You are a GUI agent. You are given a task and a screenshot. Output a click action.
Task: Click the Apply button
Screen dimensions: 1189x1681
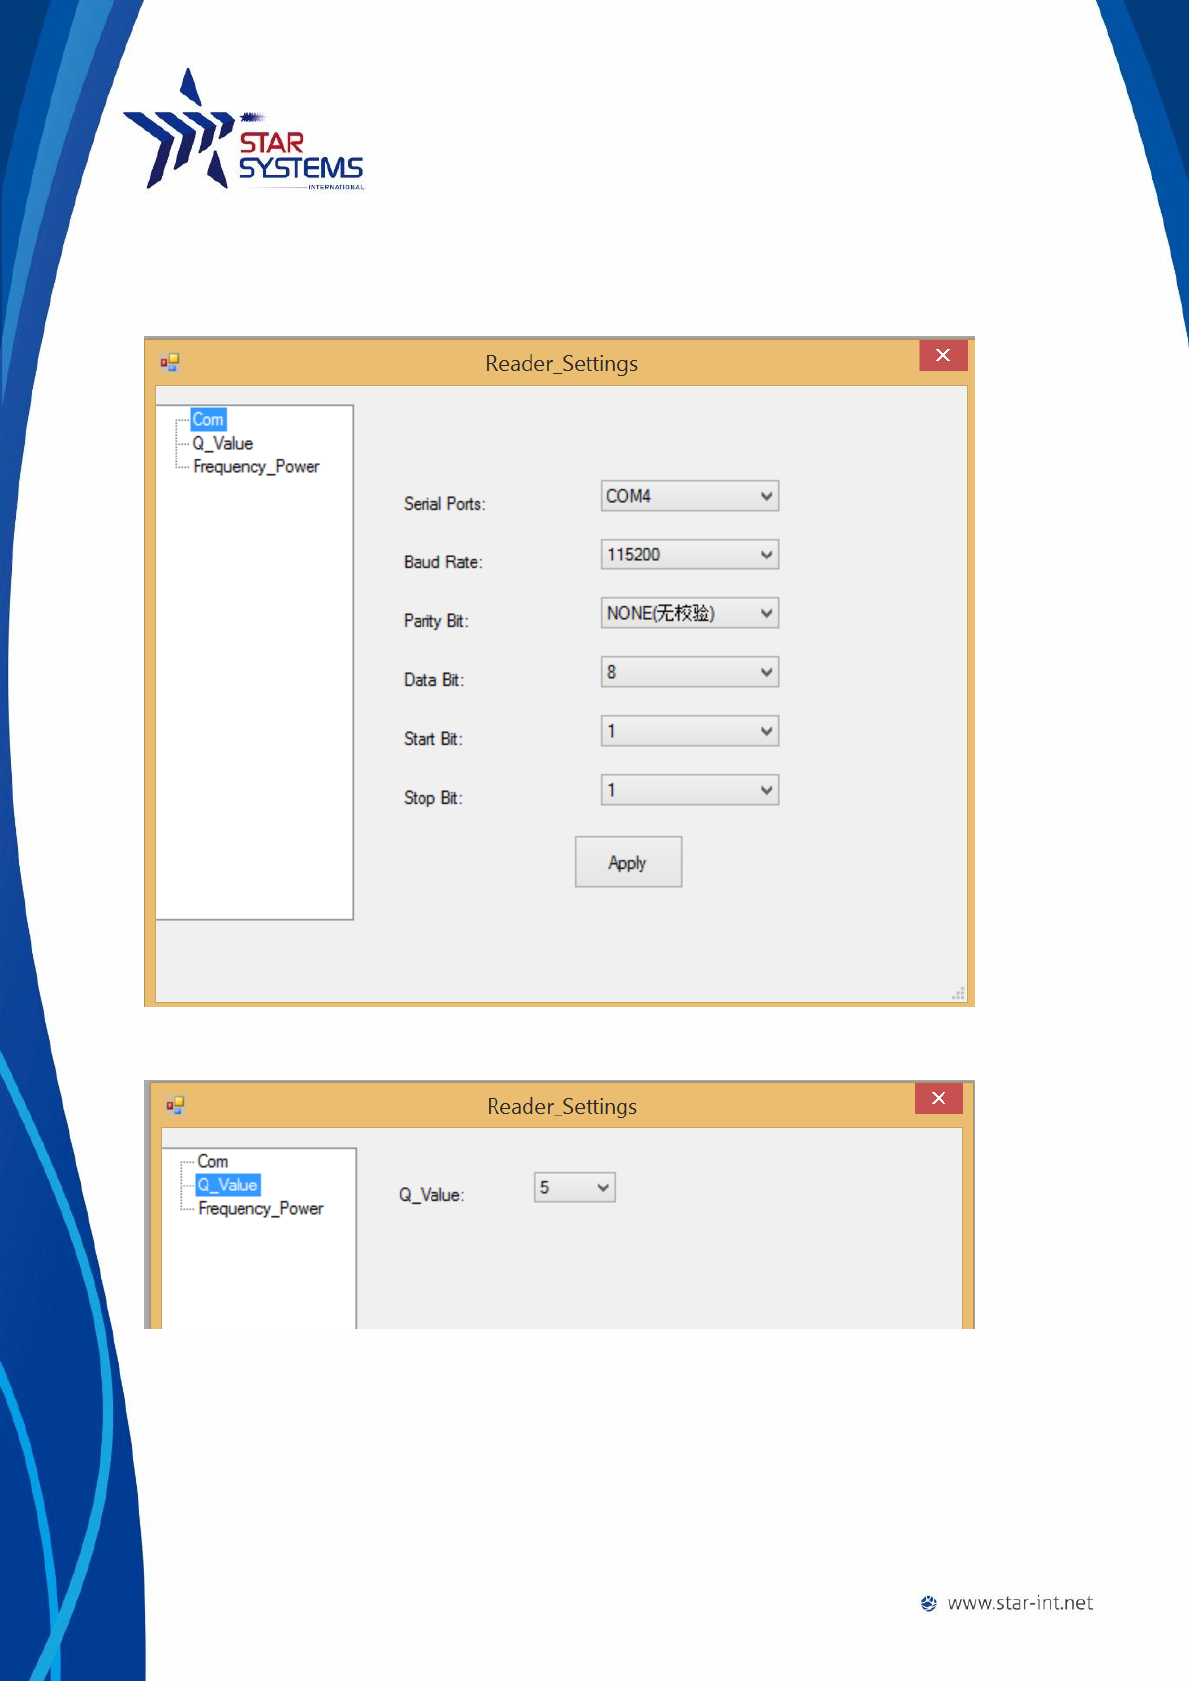coord(628,862)
